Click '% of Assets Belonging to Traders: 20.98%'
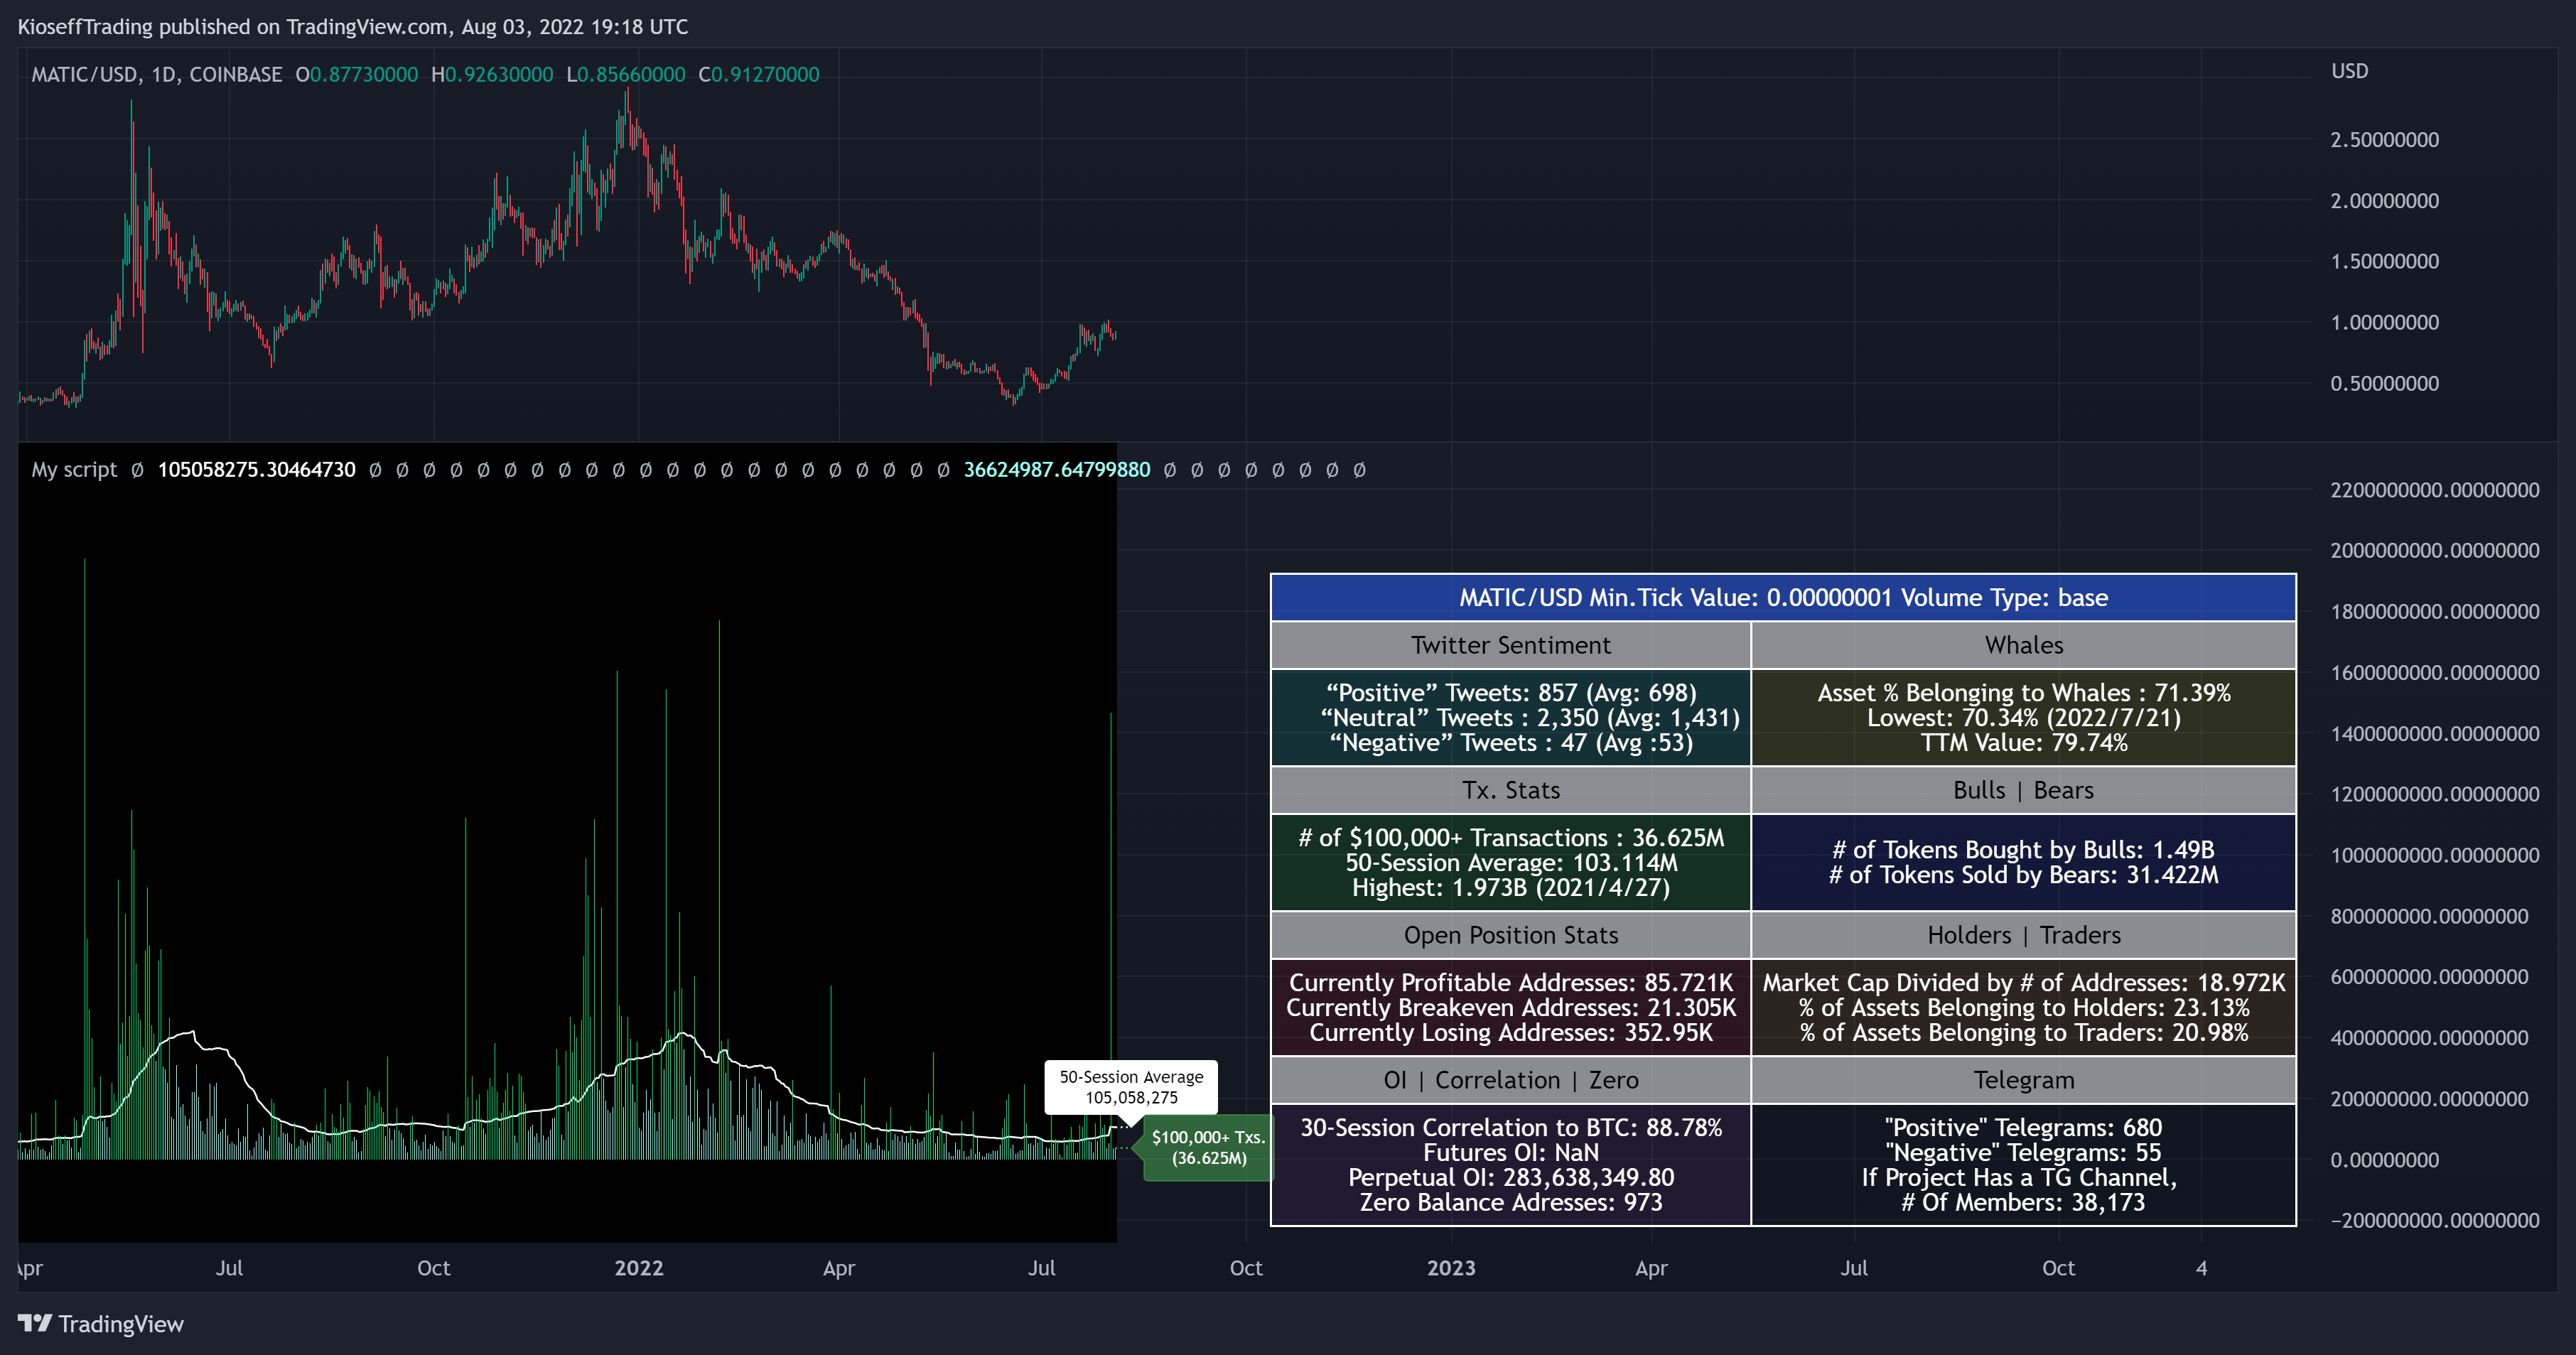The width and height of the screenshot is (2576, 1355). pyautogui.click(x=2024, y=1033)
